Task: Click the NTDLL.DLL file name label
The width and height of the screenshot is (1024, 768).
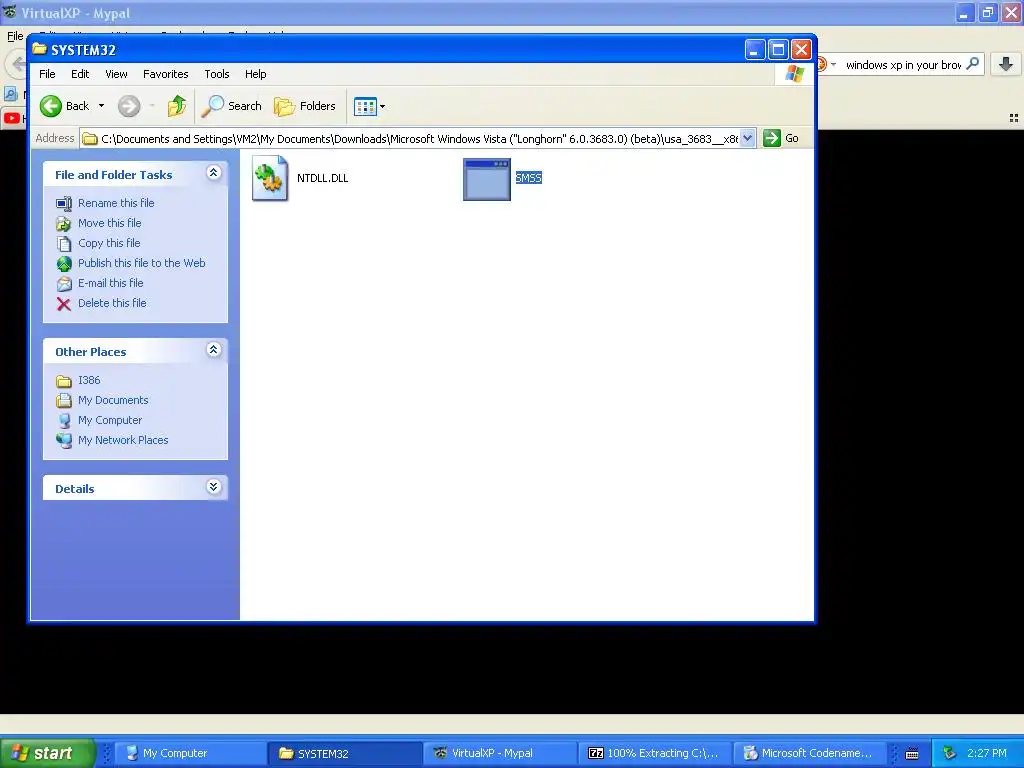Action: (x=323, y=178)
